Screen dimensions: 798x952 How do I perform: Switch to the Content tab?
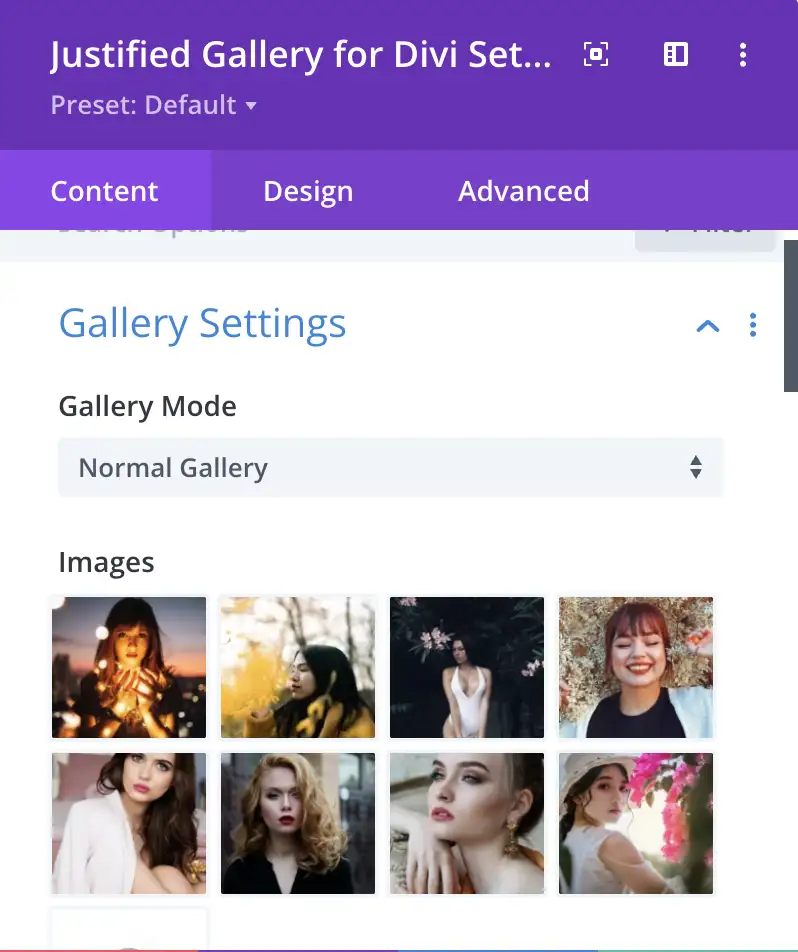point(105,191)
